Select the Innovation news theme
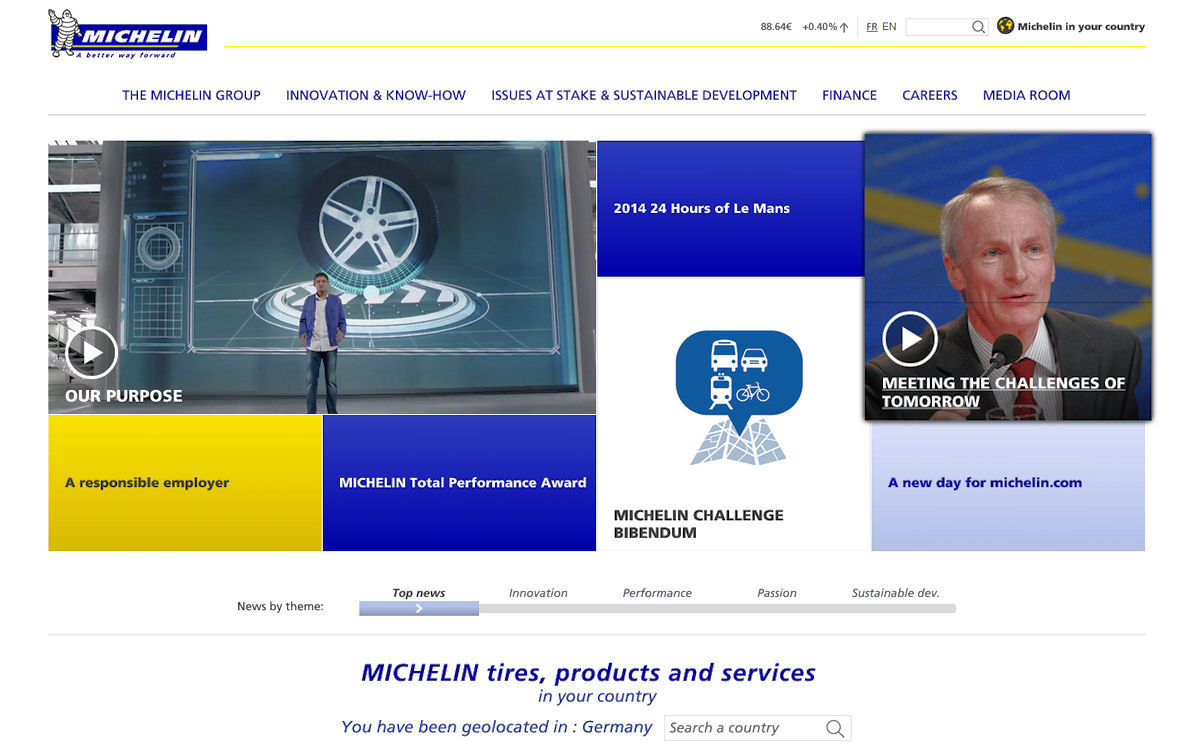The height and width of the screenshot is (745, 1200). click(538, 593)
